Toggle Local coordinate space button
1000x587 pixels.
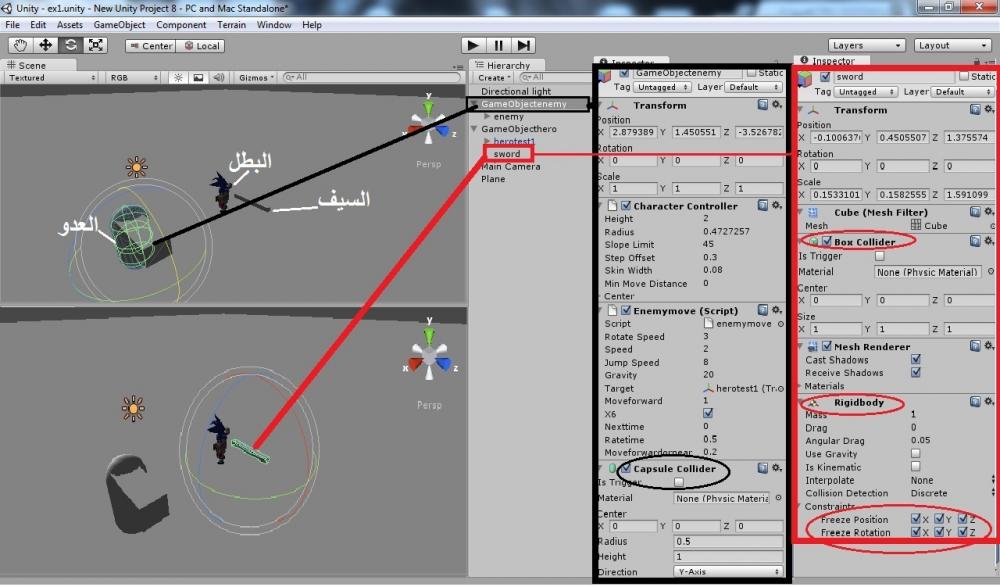point(202,46)
